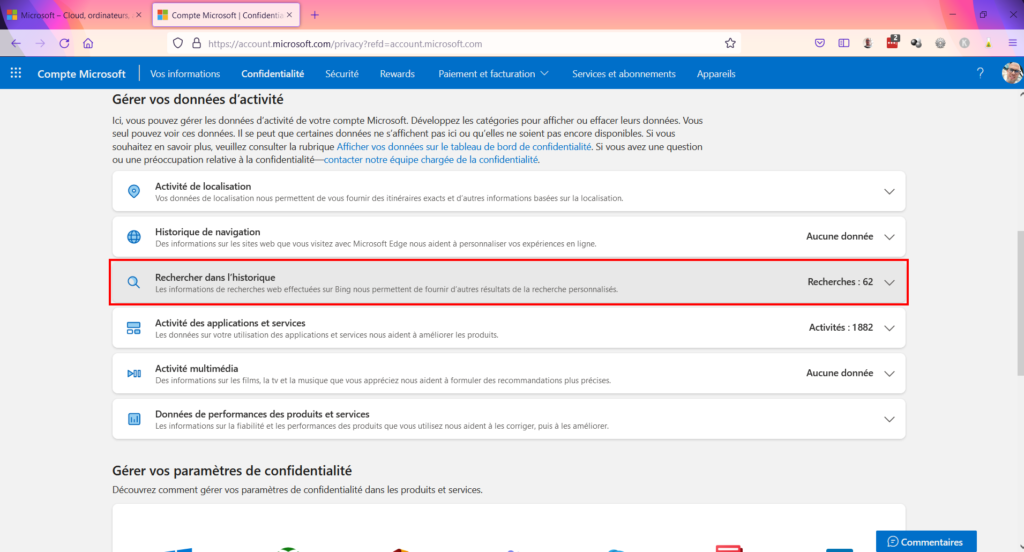
Task: Select the Confidentialité menu item
Action: [272, 74]
